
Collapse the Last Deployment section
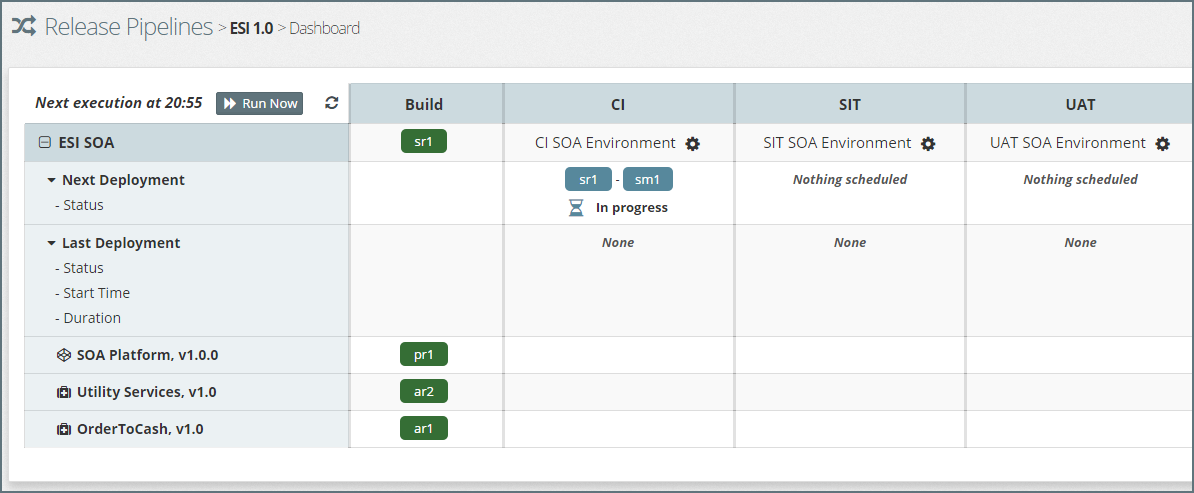pos(51,244)
